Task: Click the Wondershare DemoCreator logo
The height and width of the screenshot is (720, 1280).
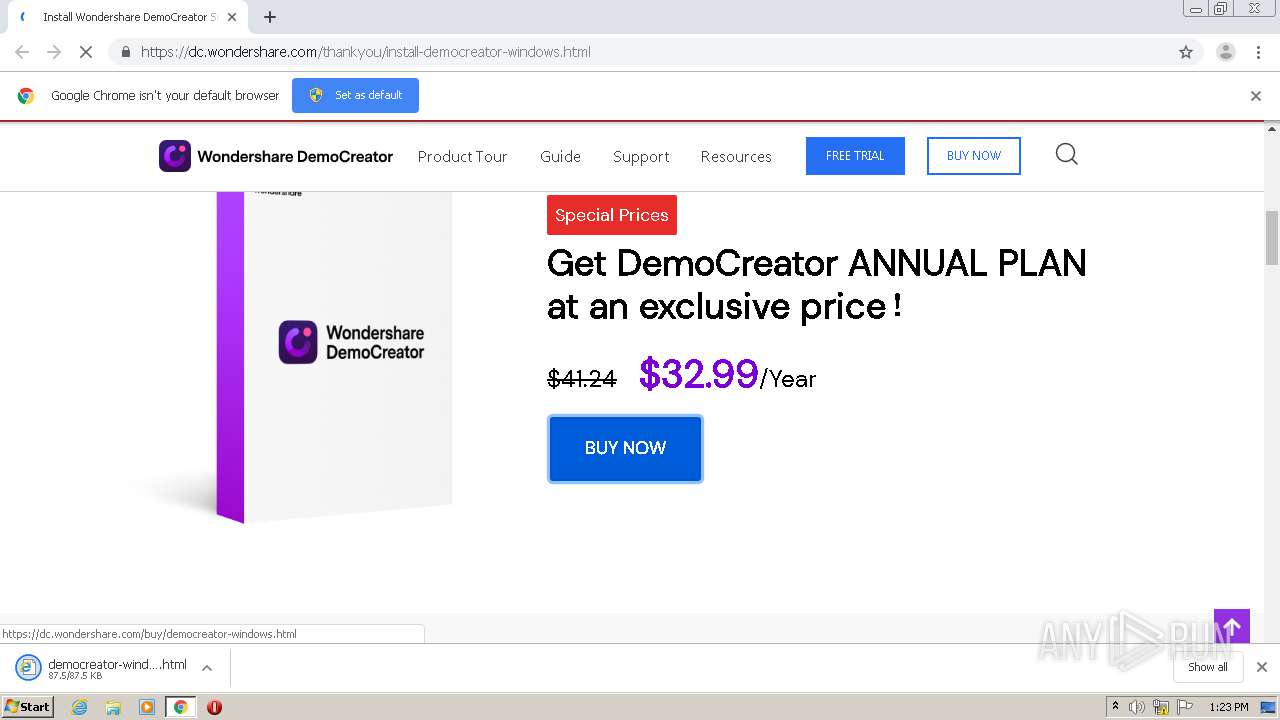Action: [x=276, y=156]
